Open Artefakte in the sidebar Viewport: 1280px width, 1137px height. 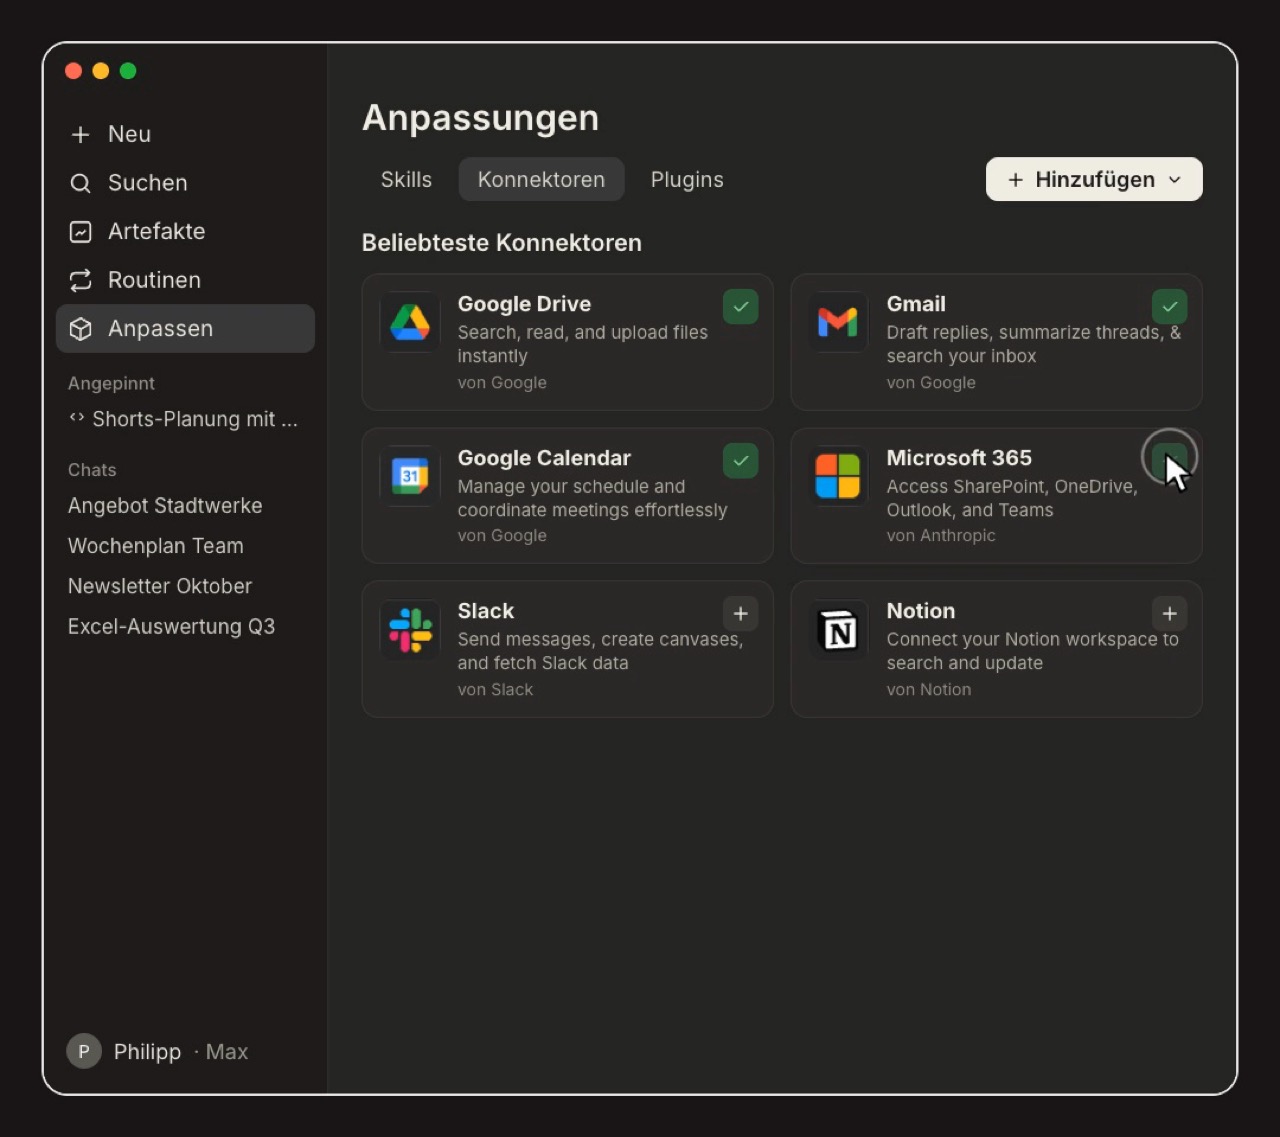[185, 232]
